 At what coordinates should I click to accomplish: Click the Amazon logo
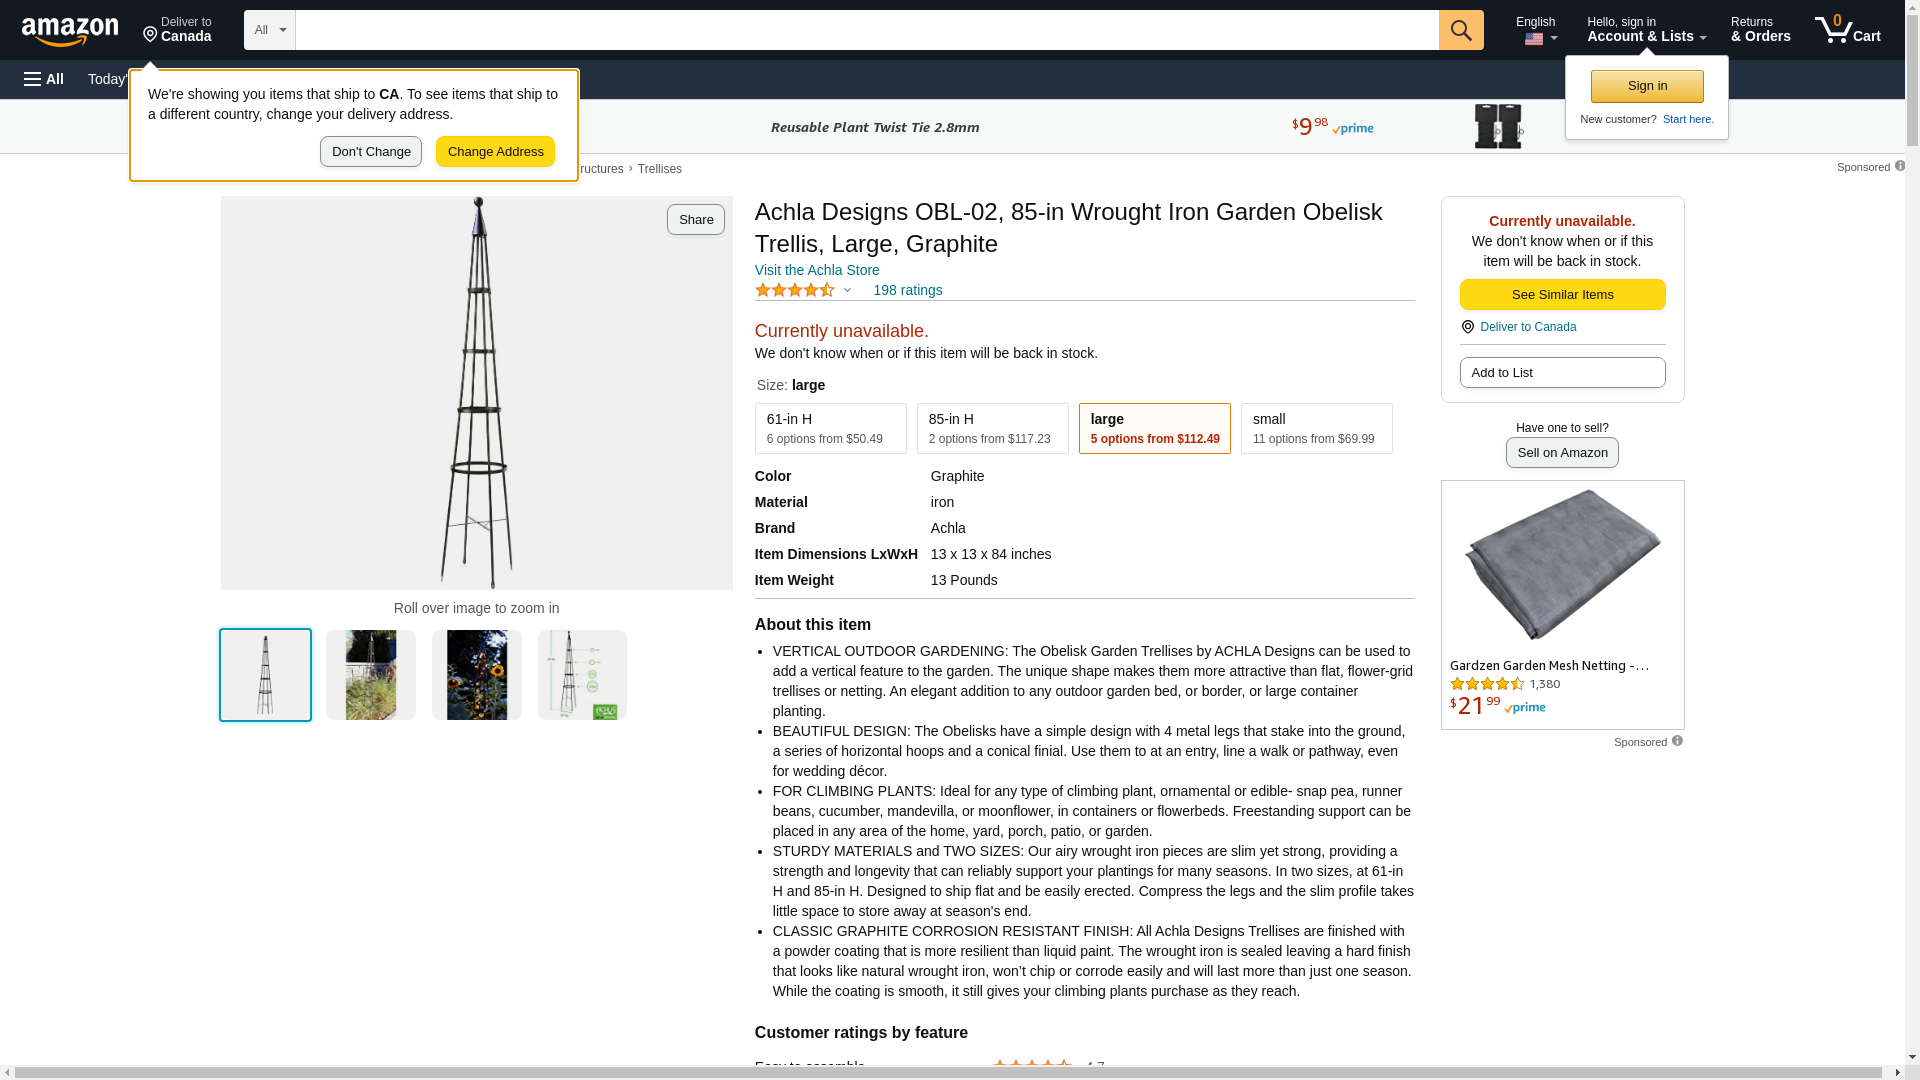tap(70, 31)
